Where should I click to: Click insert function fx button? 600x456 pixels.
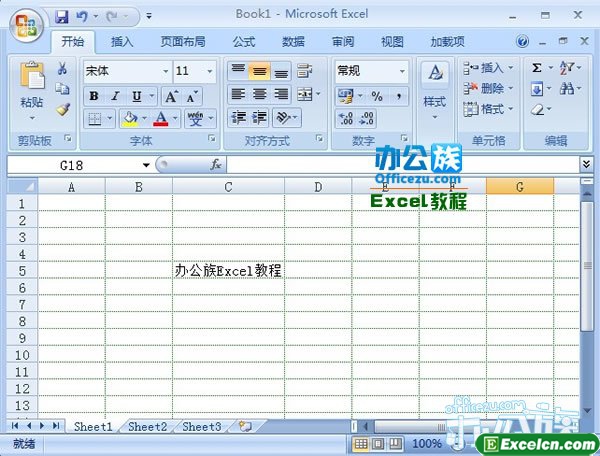click(x=216, y=164)
